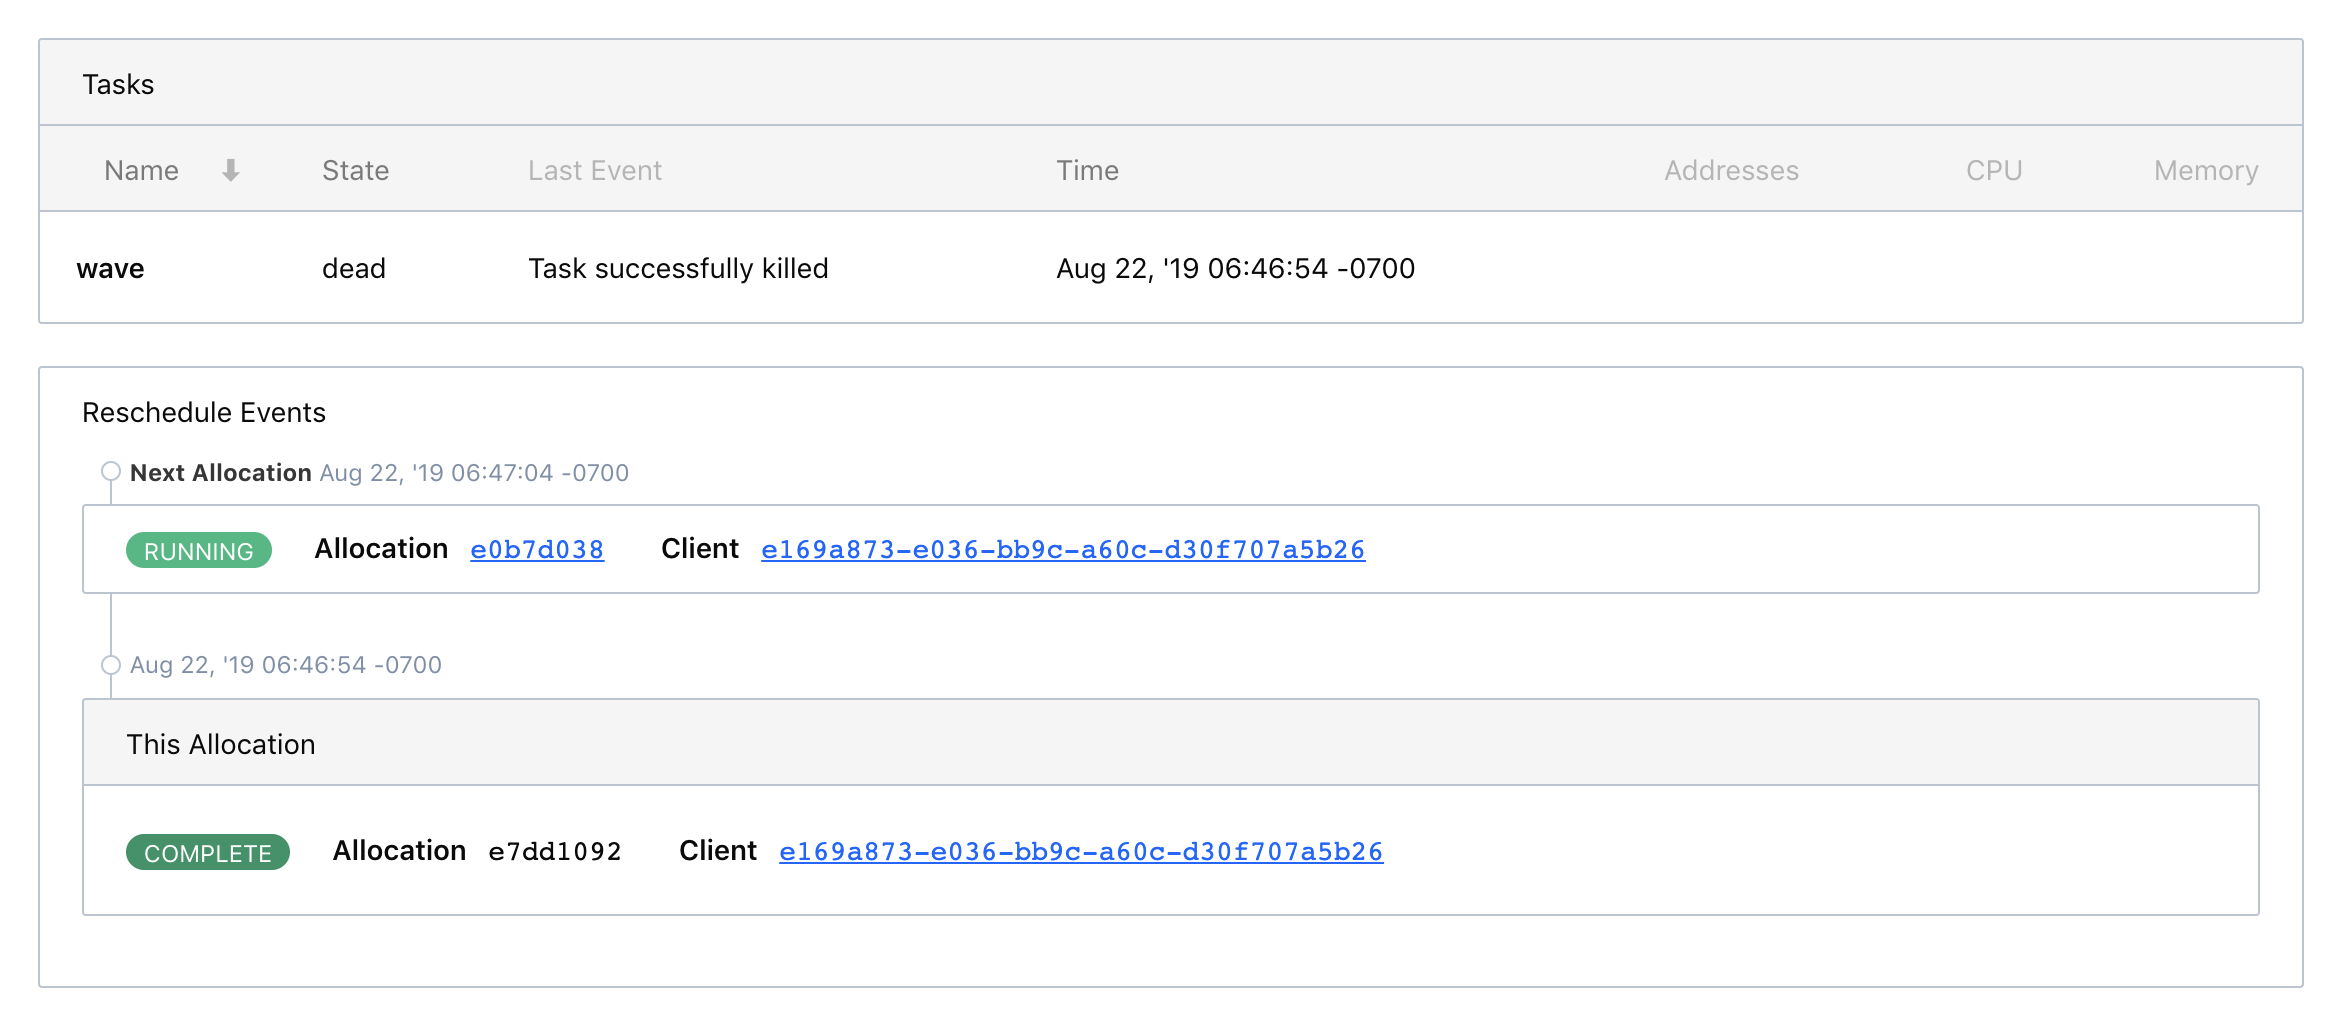This screenshot has height=1022, width=2346.
Task: Click the 'Task successfully killed' event text
Action: [678, 269]
